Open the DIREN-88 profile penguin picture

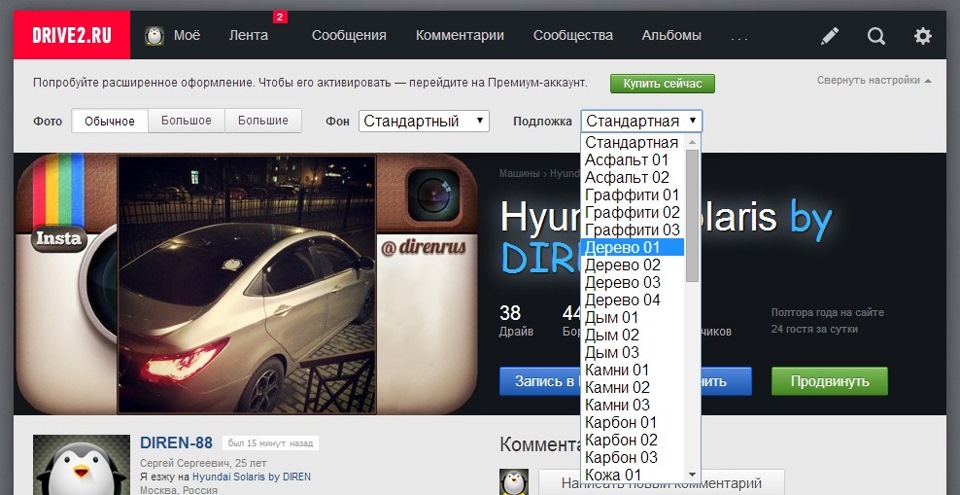pos(81,465)
